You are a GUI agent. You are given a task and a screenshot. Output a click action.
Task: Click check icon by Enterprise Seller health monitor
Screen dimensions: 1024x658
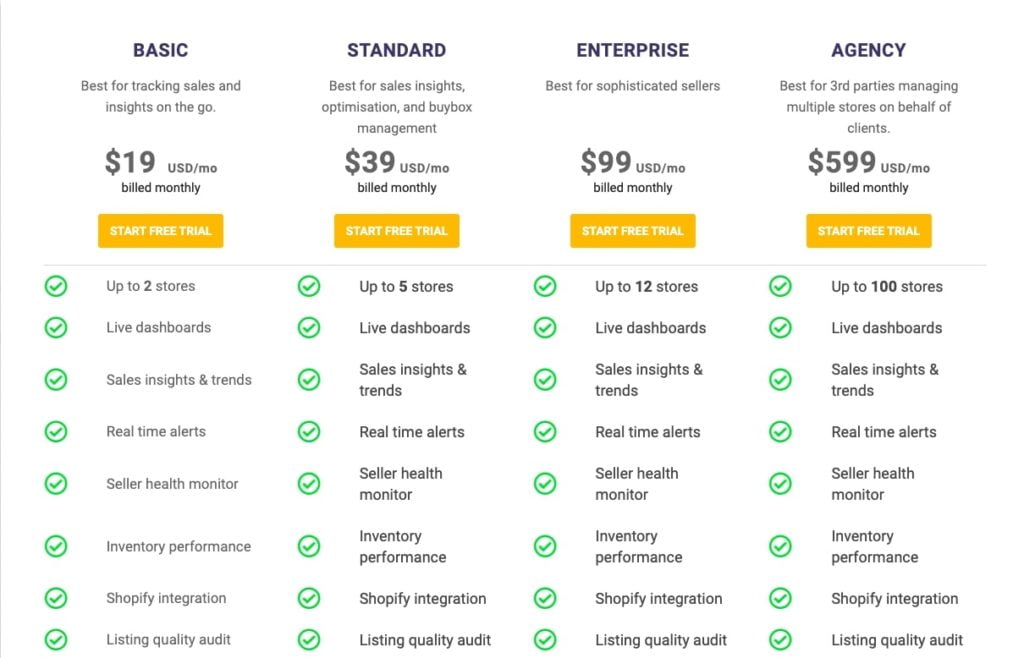click(545, 484)
